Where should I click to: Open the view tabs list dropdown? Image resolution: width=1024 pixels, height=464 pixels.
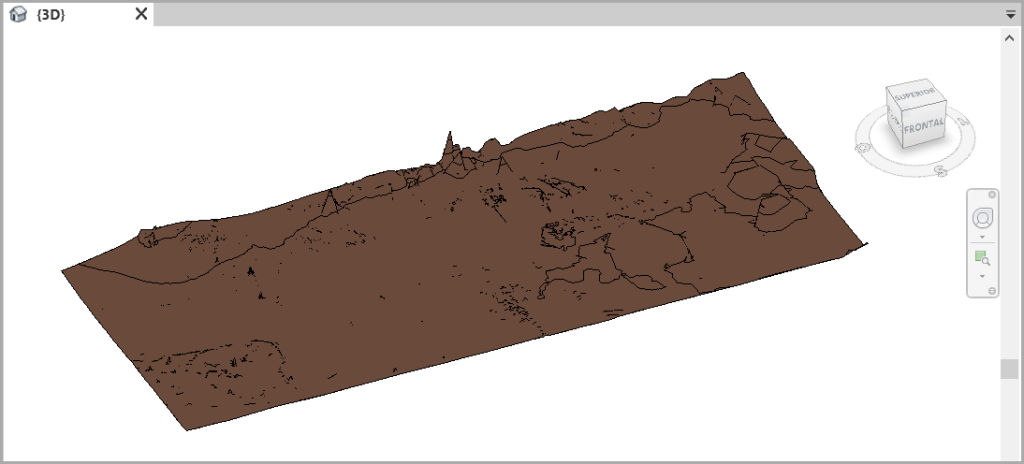point(1010,15)
